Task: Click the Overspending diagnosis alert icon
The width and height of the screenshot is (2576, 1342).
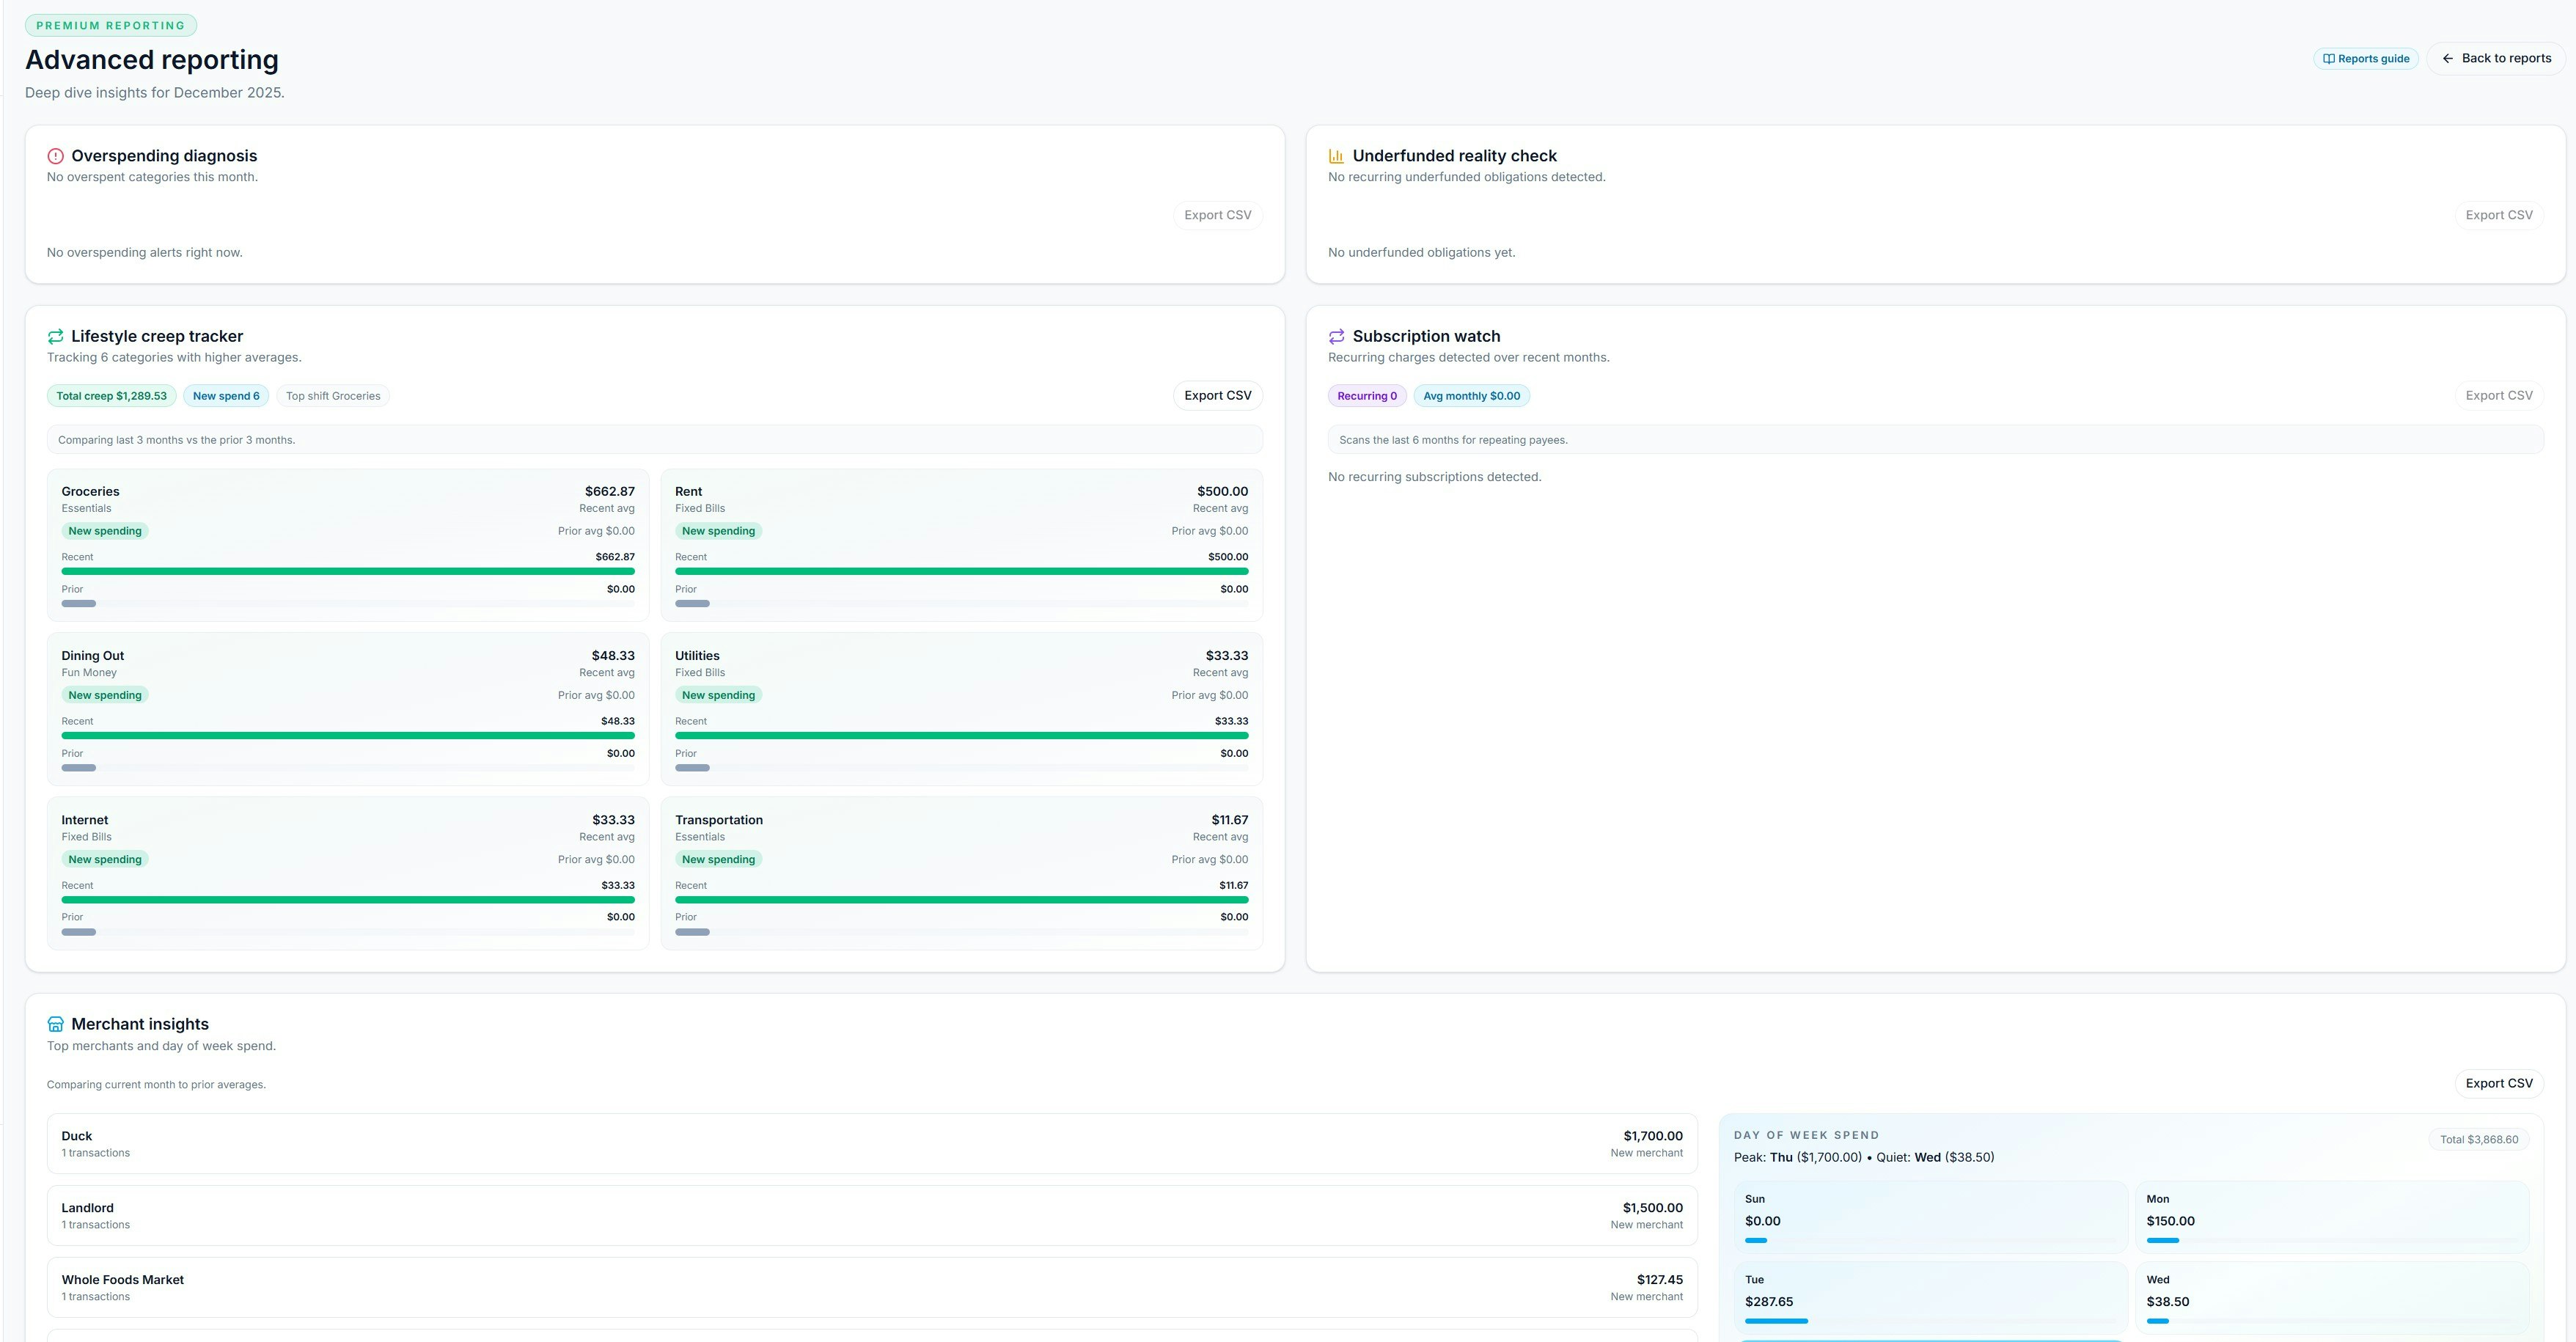Action: [55, 156]
